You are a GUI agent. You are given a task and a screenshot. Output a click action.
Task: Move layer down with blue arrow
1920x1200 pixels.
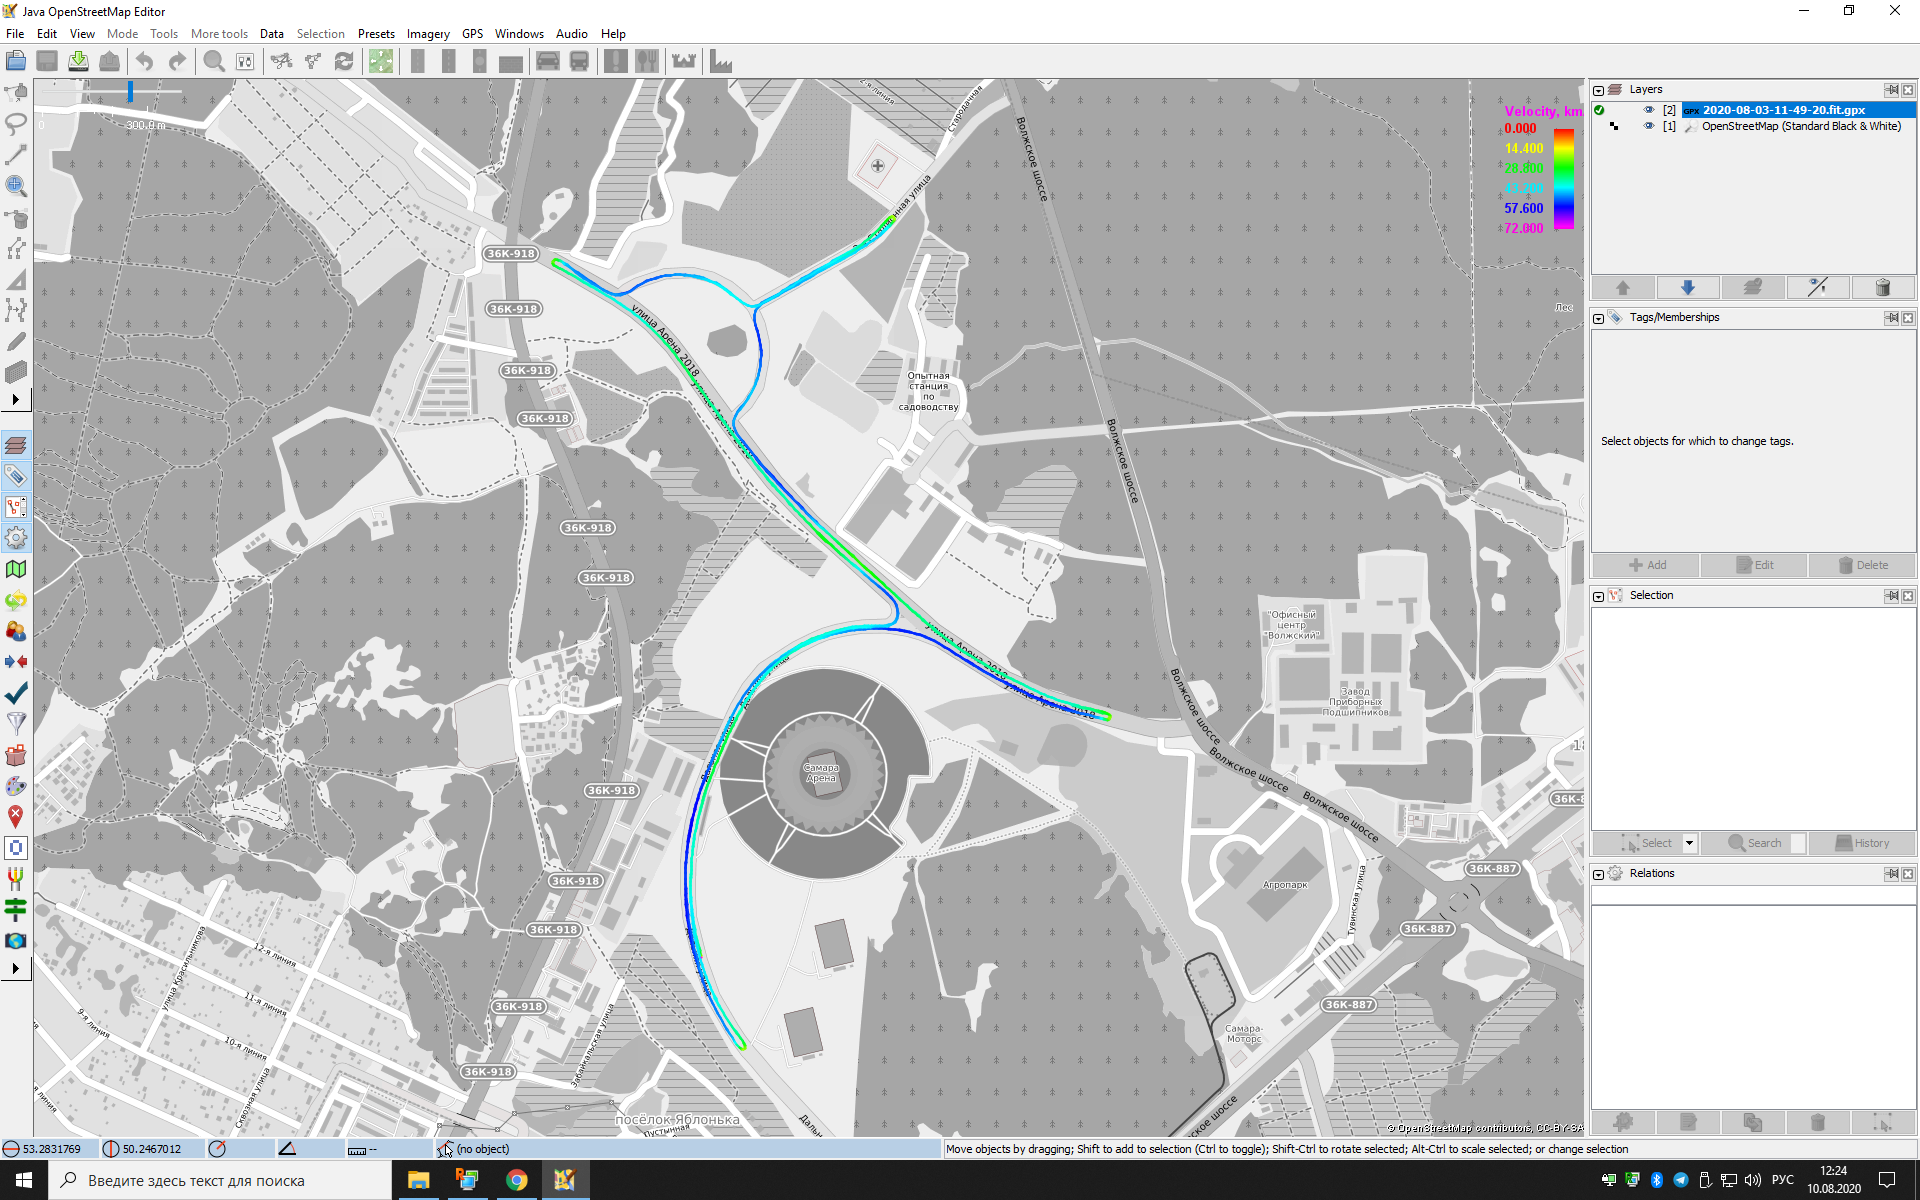1688,288
